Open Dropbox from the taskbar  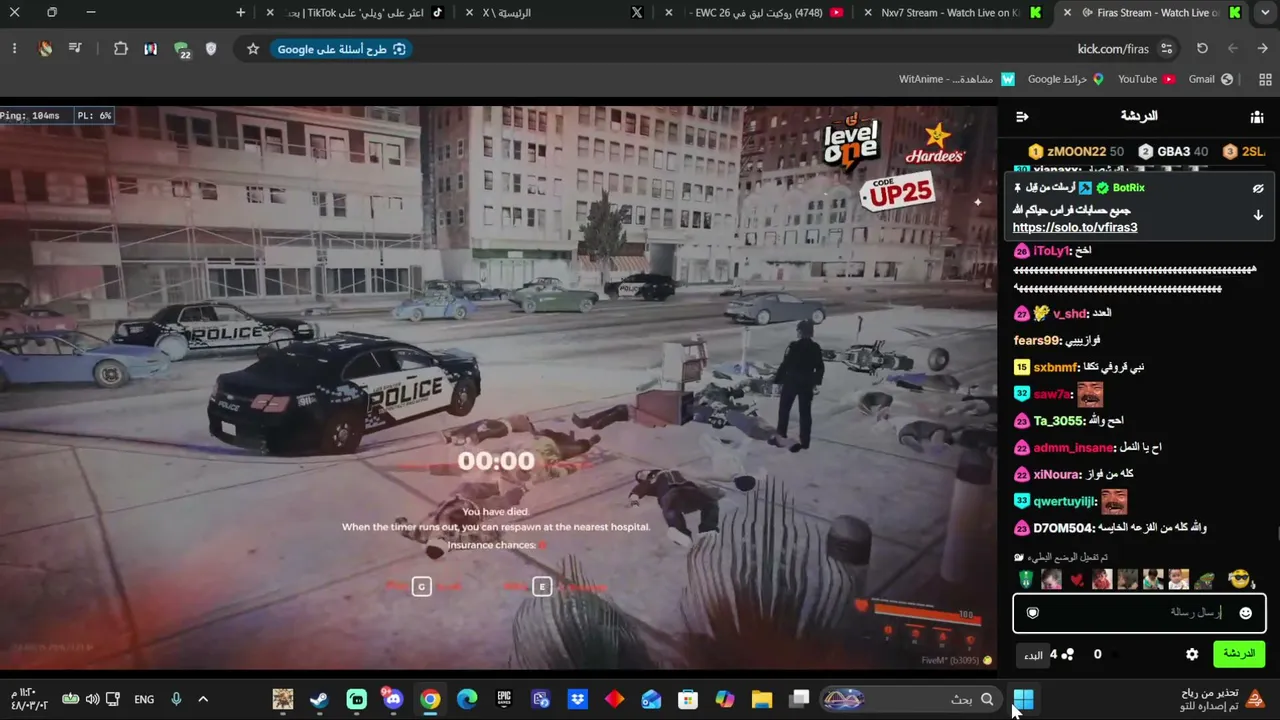point(578,699)
